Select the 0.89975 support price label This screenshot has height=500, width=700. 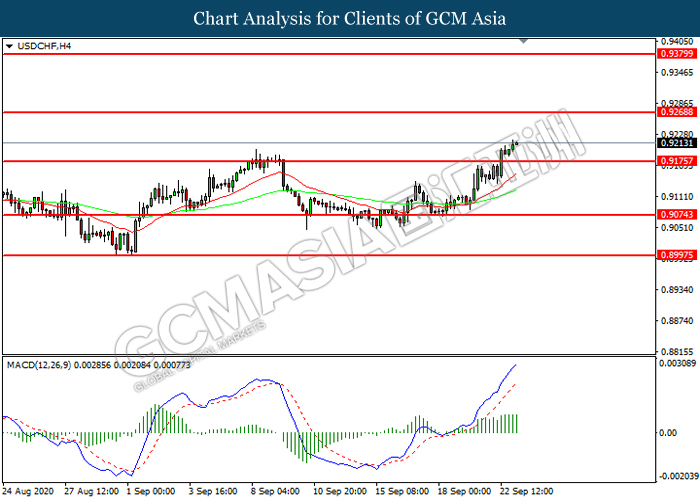(677, 255)
